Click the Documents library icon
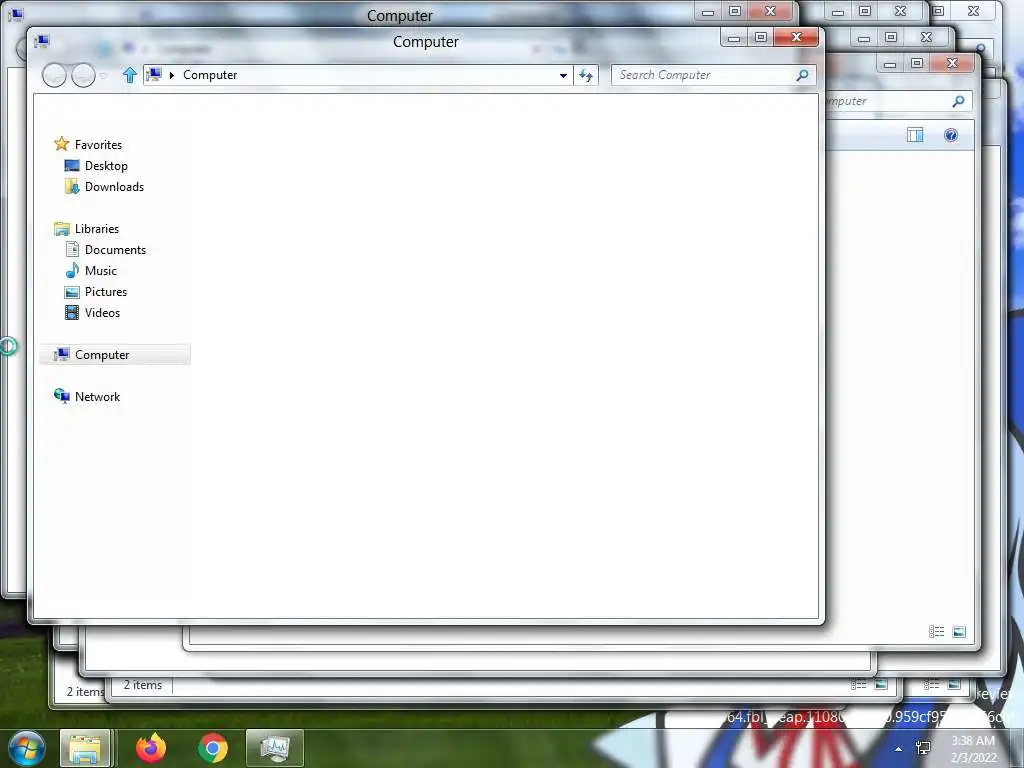1024x768 pixels. (72, 249)
